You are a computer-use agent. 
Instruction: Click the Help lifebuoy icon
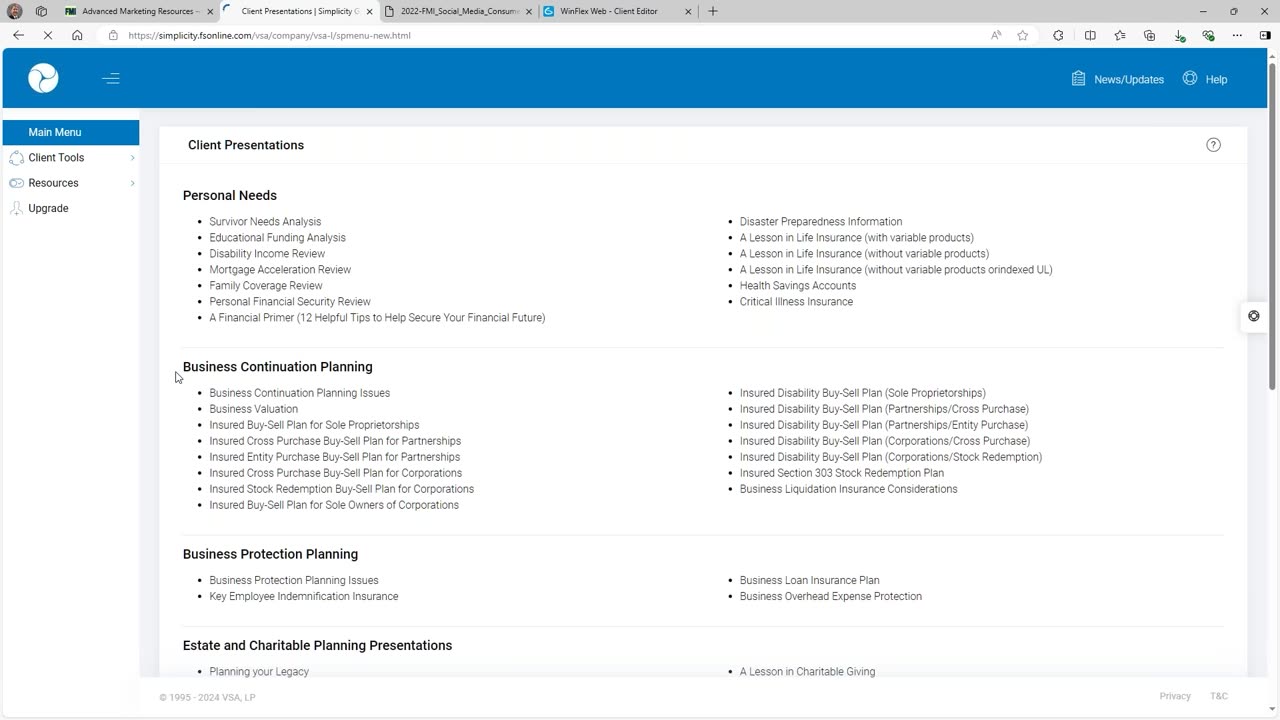click(x=1190, y=78)
